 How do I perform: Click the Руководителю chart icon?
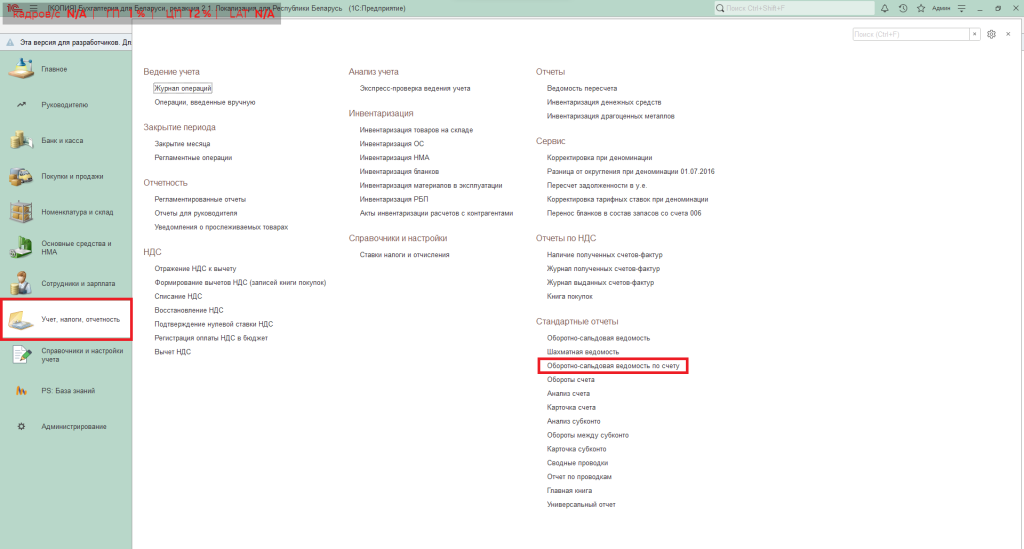(x=21, y=104)
